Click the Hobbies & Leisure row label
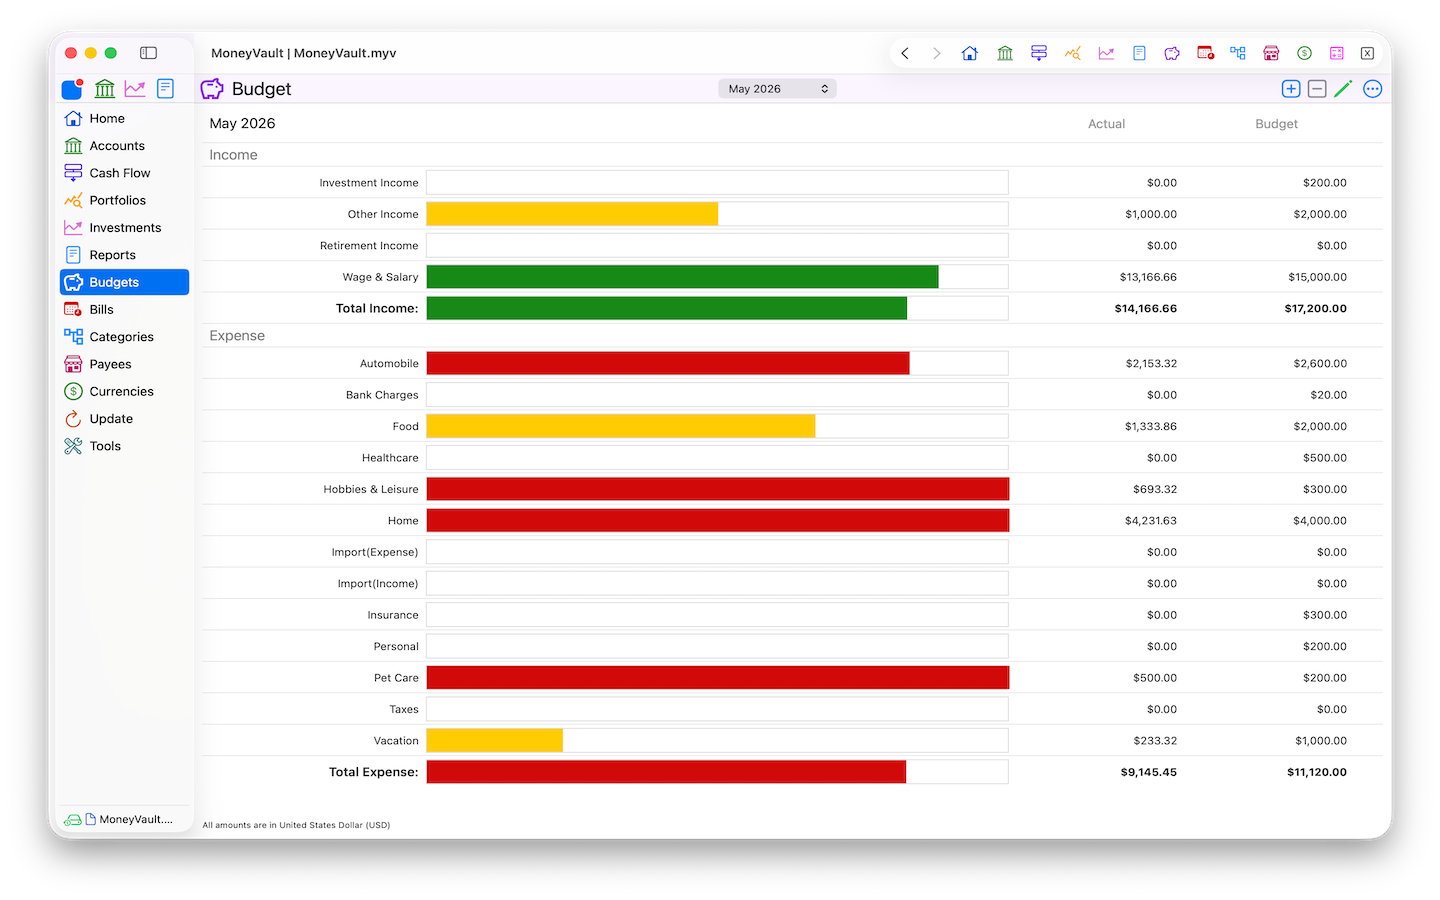The image size is (1440, 900). pyautogui.click(x=371, y=489)
